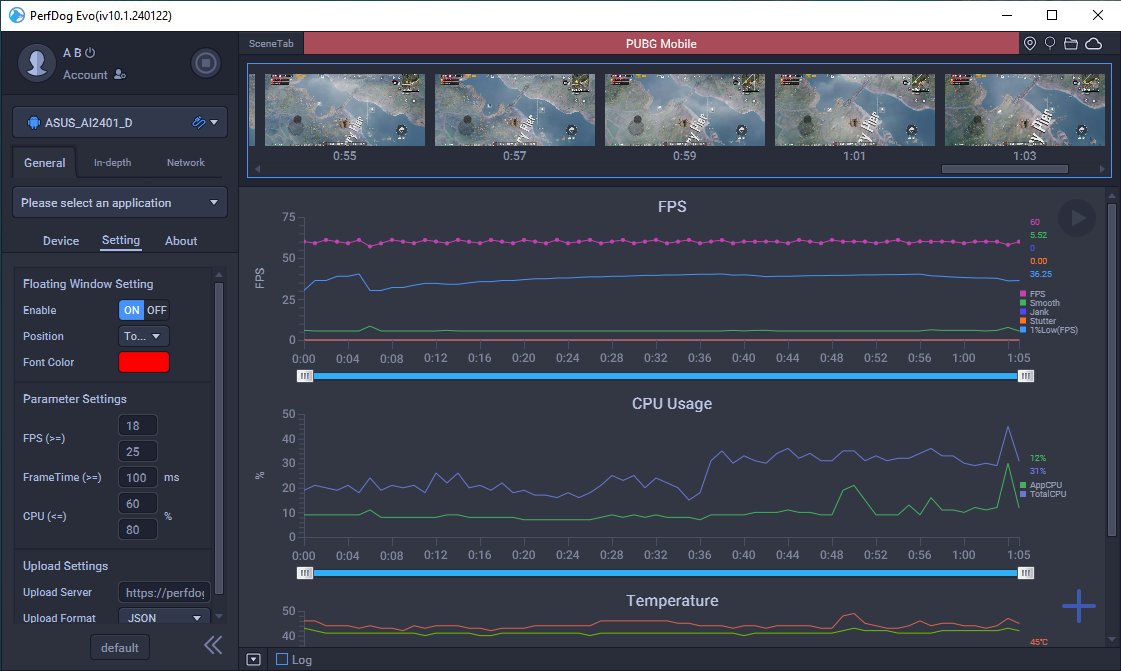Click the default button
1121x671 pixels.
click(119, 647)
